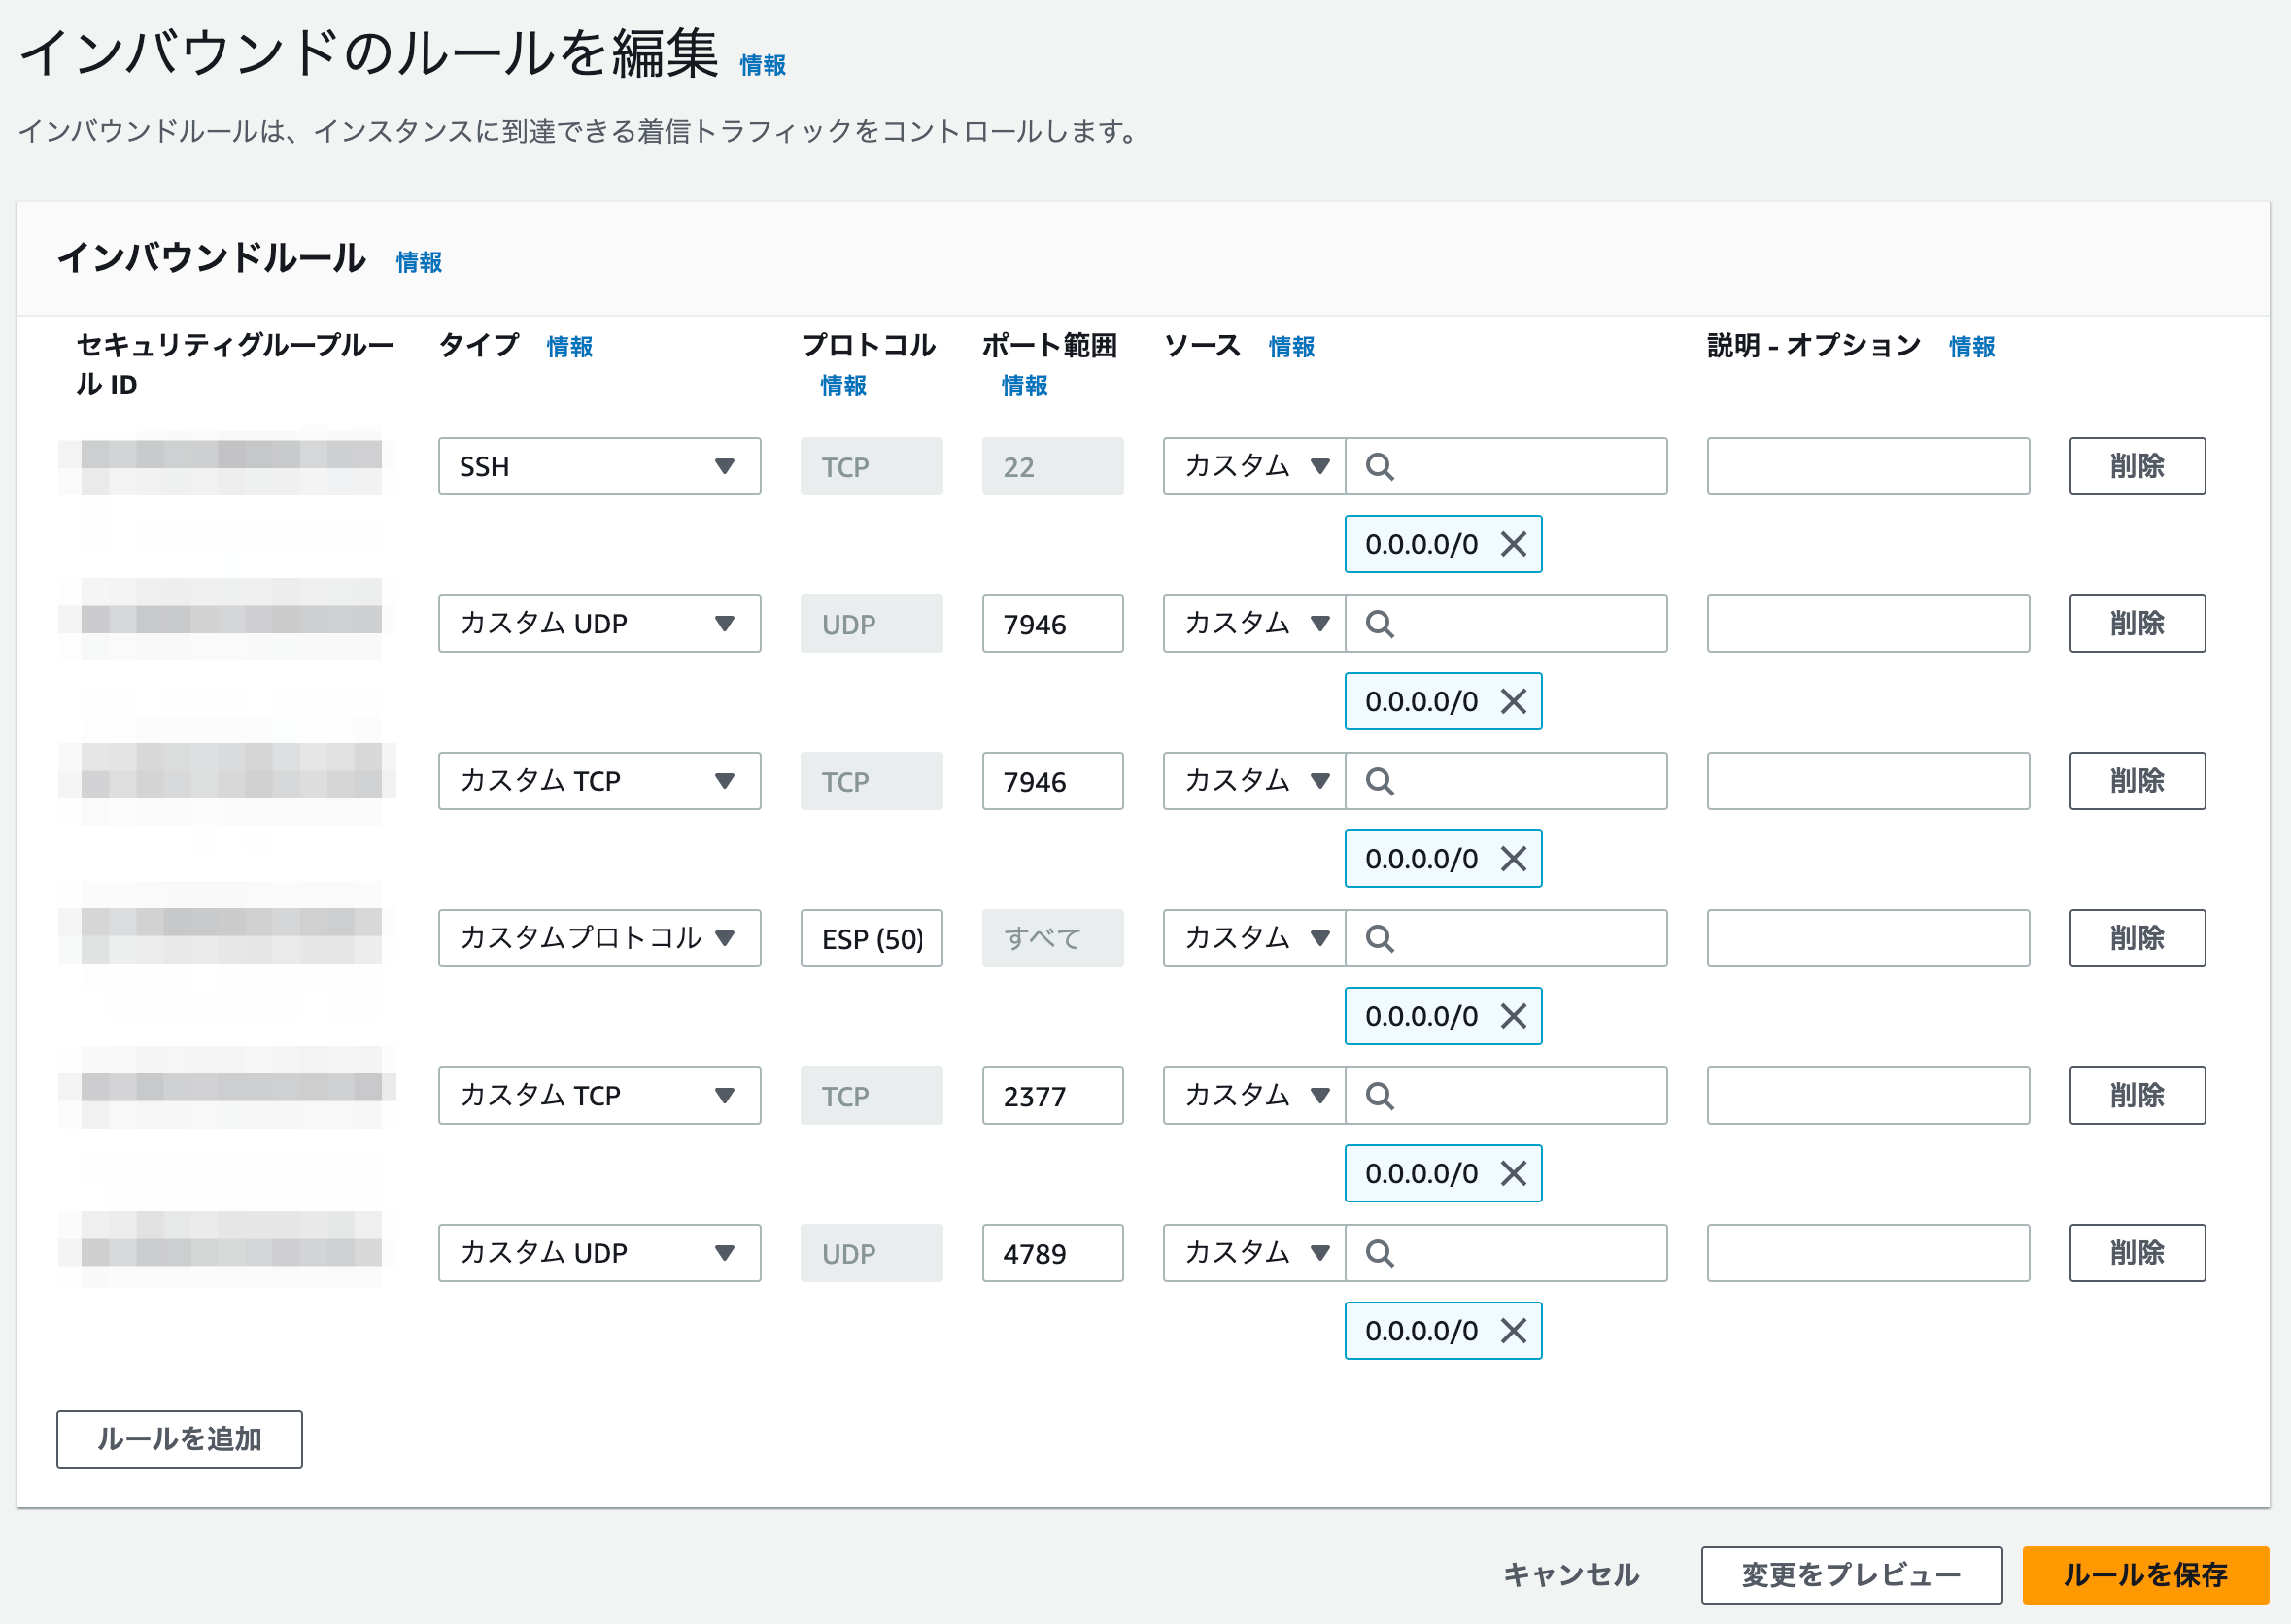Open the カスタム TCP type dropdown for port 7946
The height and width of the screenshot is (1624, 2291).
coord(599,780)
